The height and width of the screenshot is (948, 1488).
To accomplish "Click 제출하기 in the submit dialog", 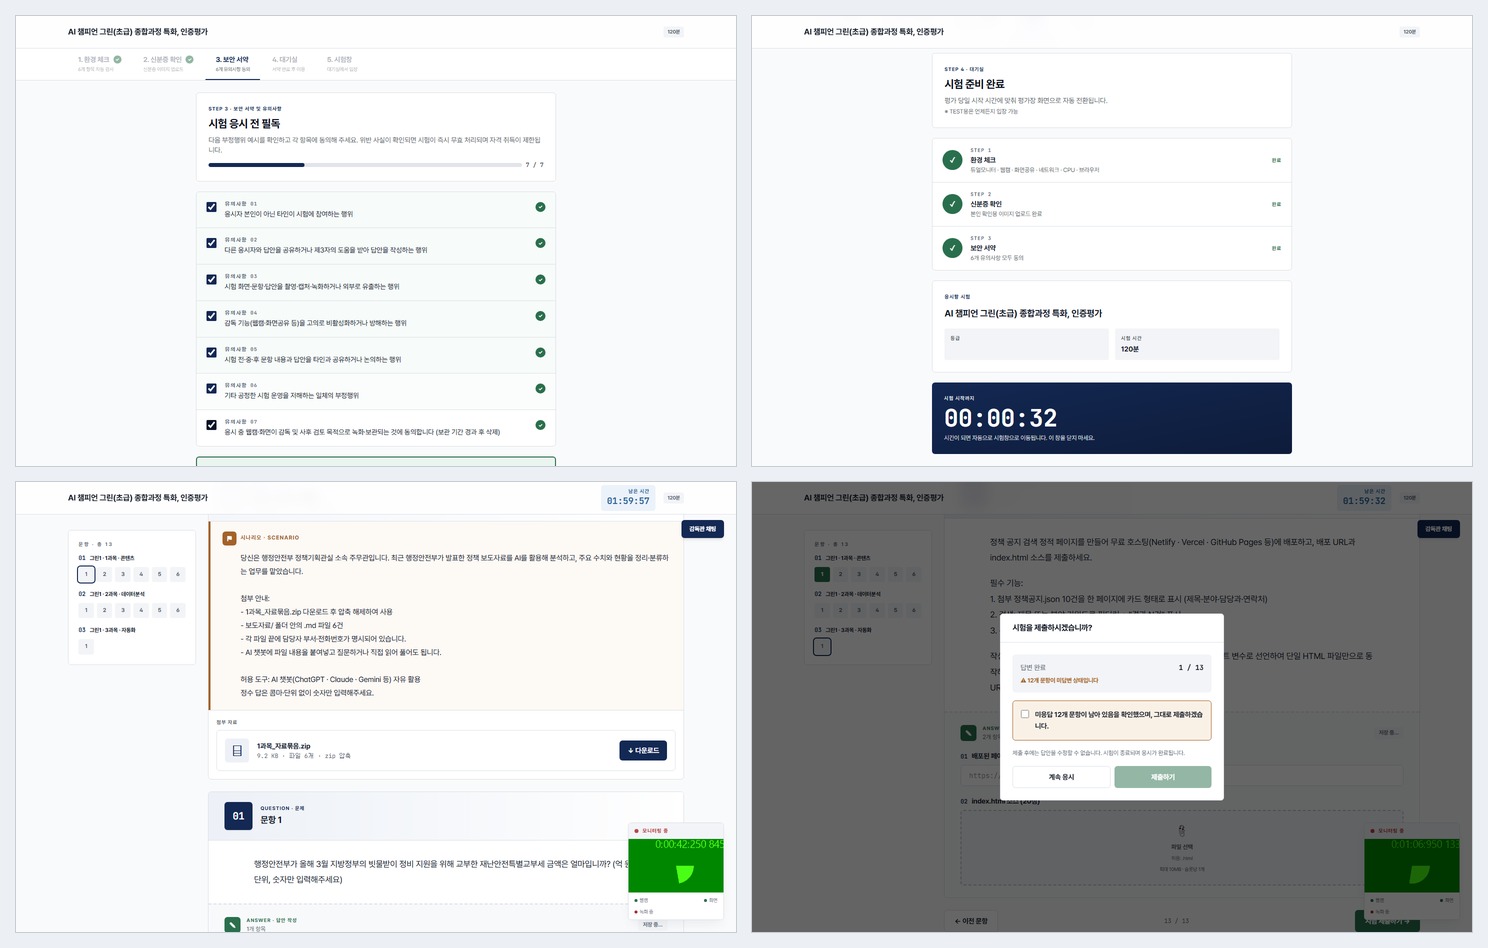I will coord(1163,777).
